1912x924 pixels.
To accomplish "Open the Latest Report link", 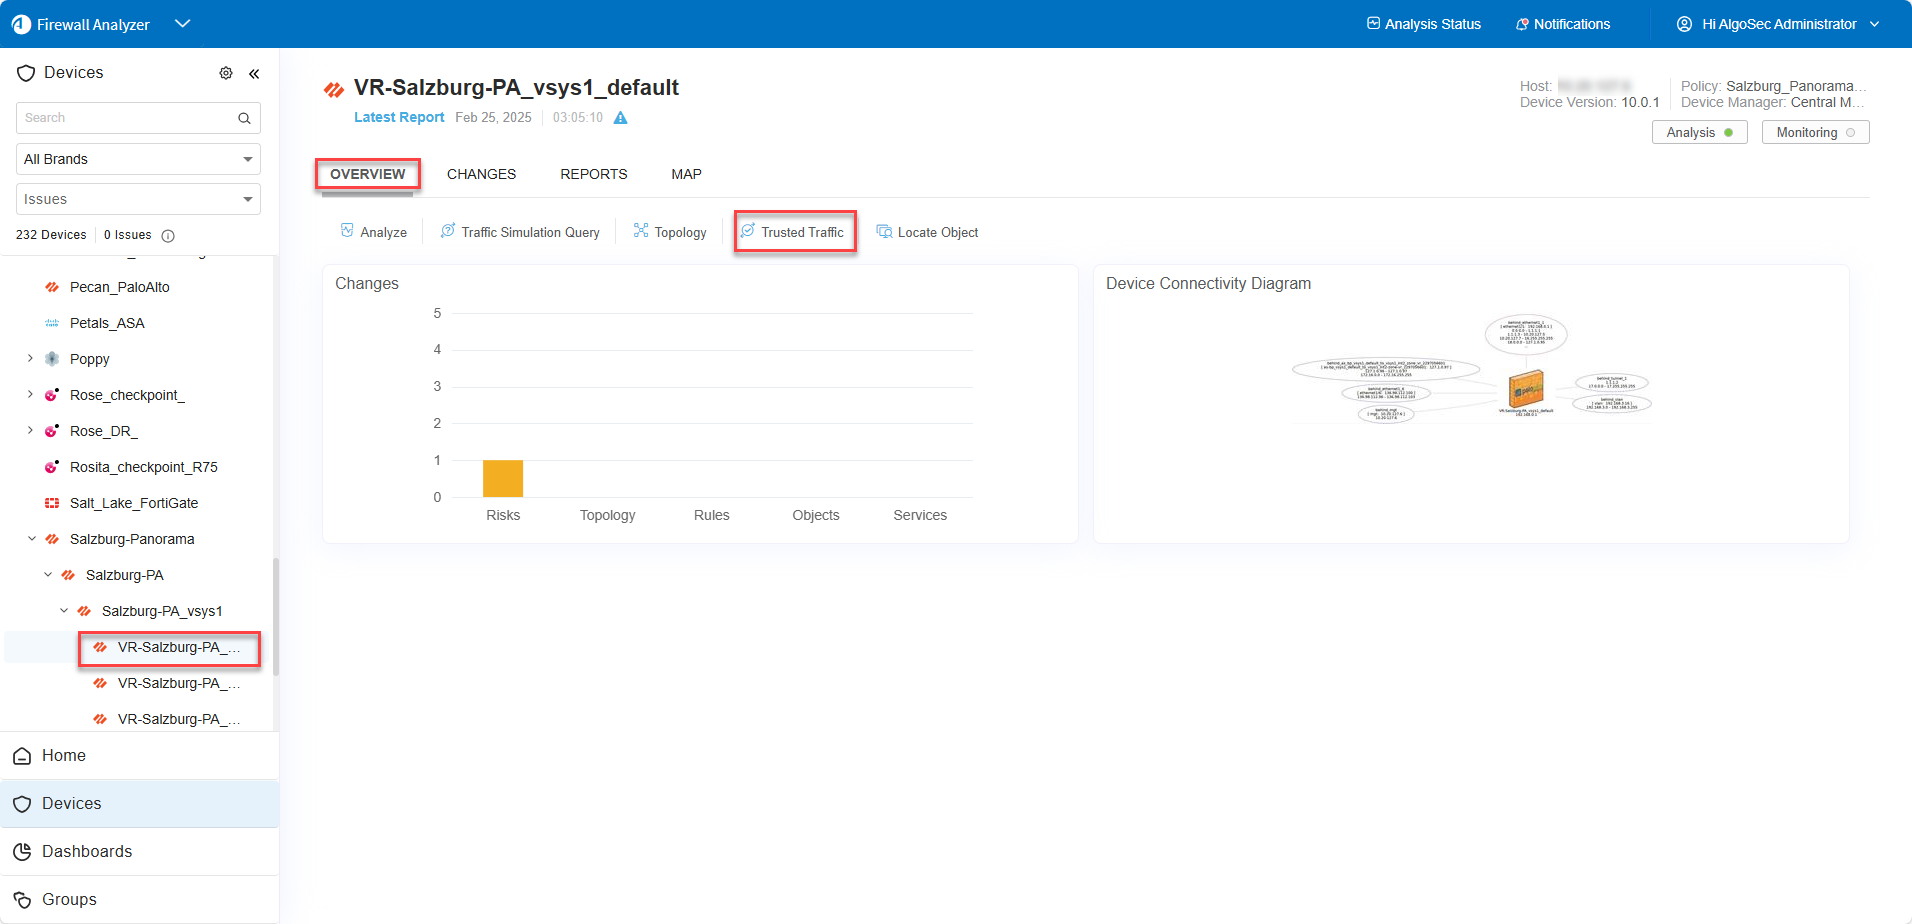I will pyautogui.click(x=399, y=117).
